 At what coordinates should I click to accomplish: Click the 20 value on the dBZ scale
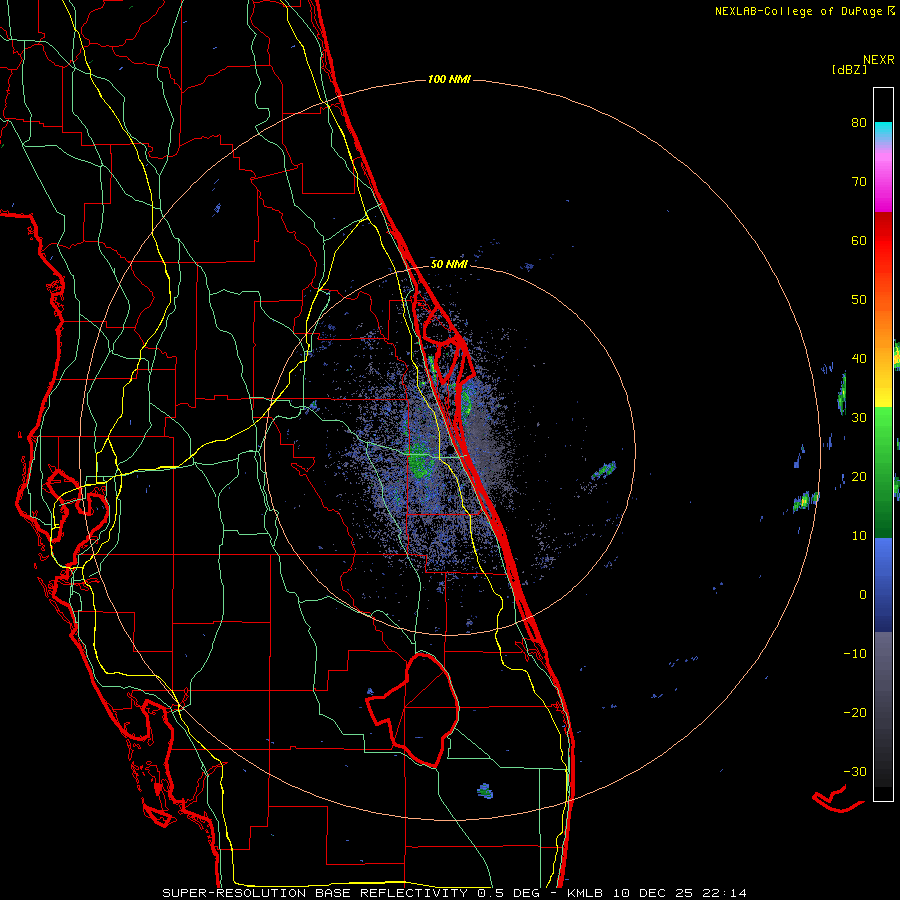pos(859,476)
